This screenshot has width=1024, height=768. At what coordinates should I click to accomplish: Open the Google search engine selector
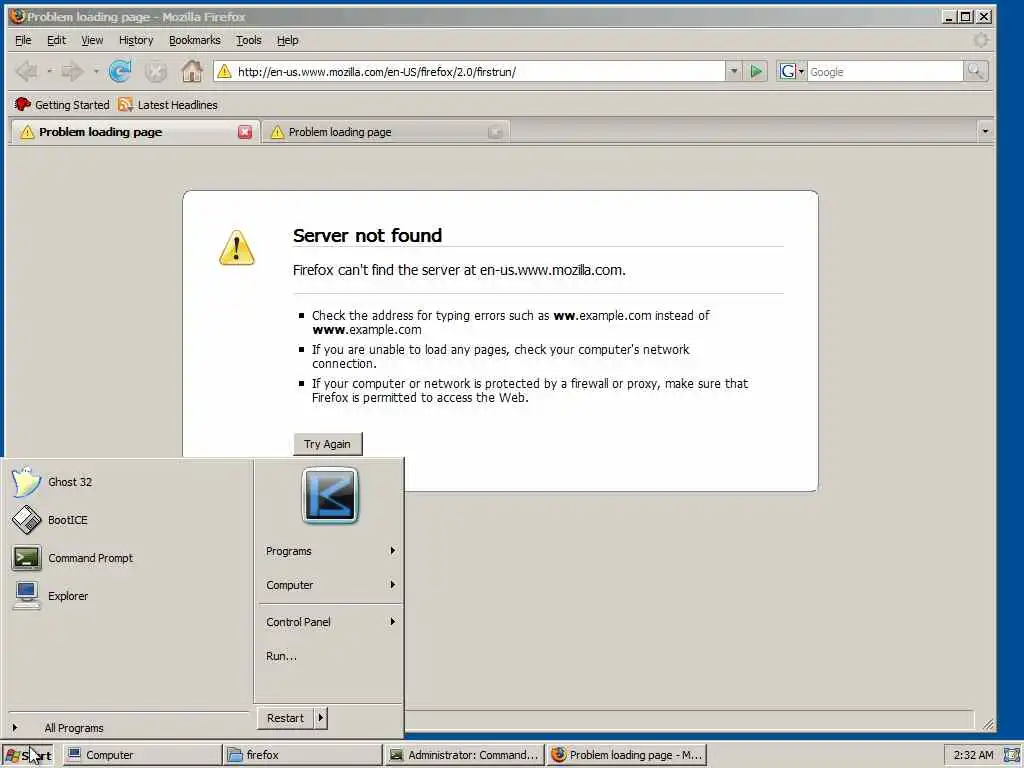point(792,71)
